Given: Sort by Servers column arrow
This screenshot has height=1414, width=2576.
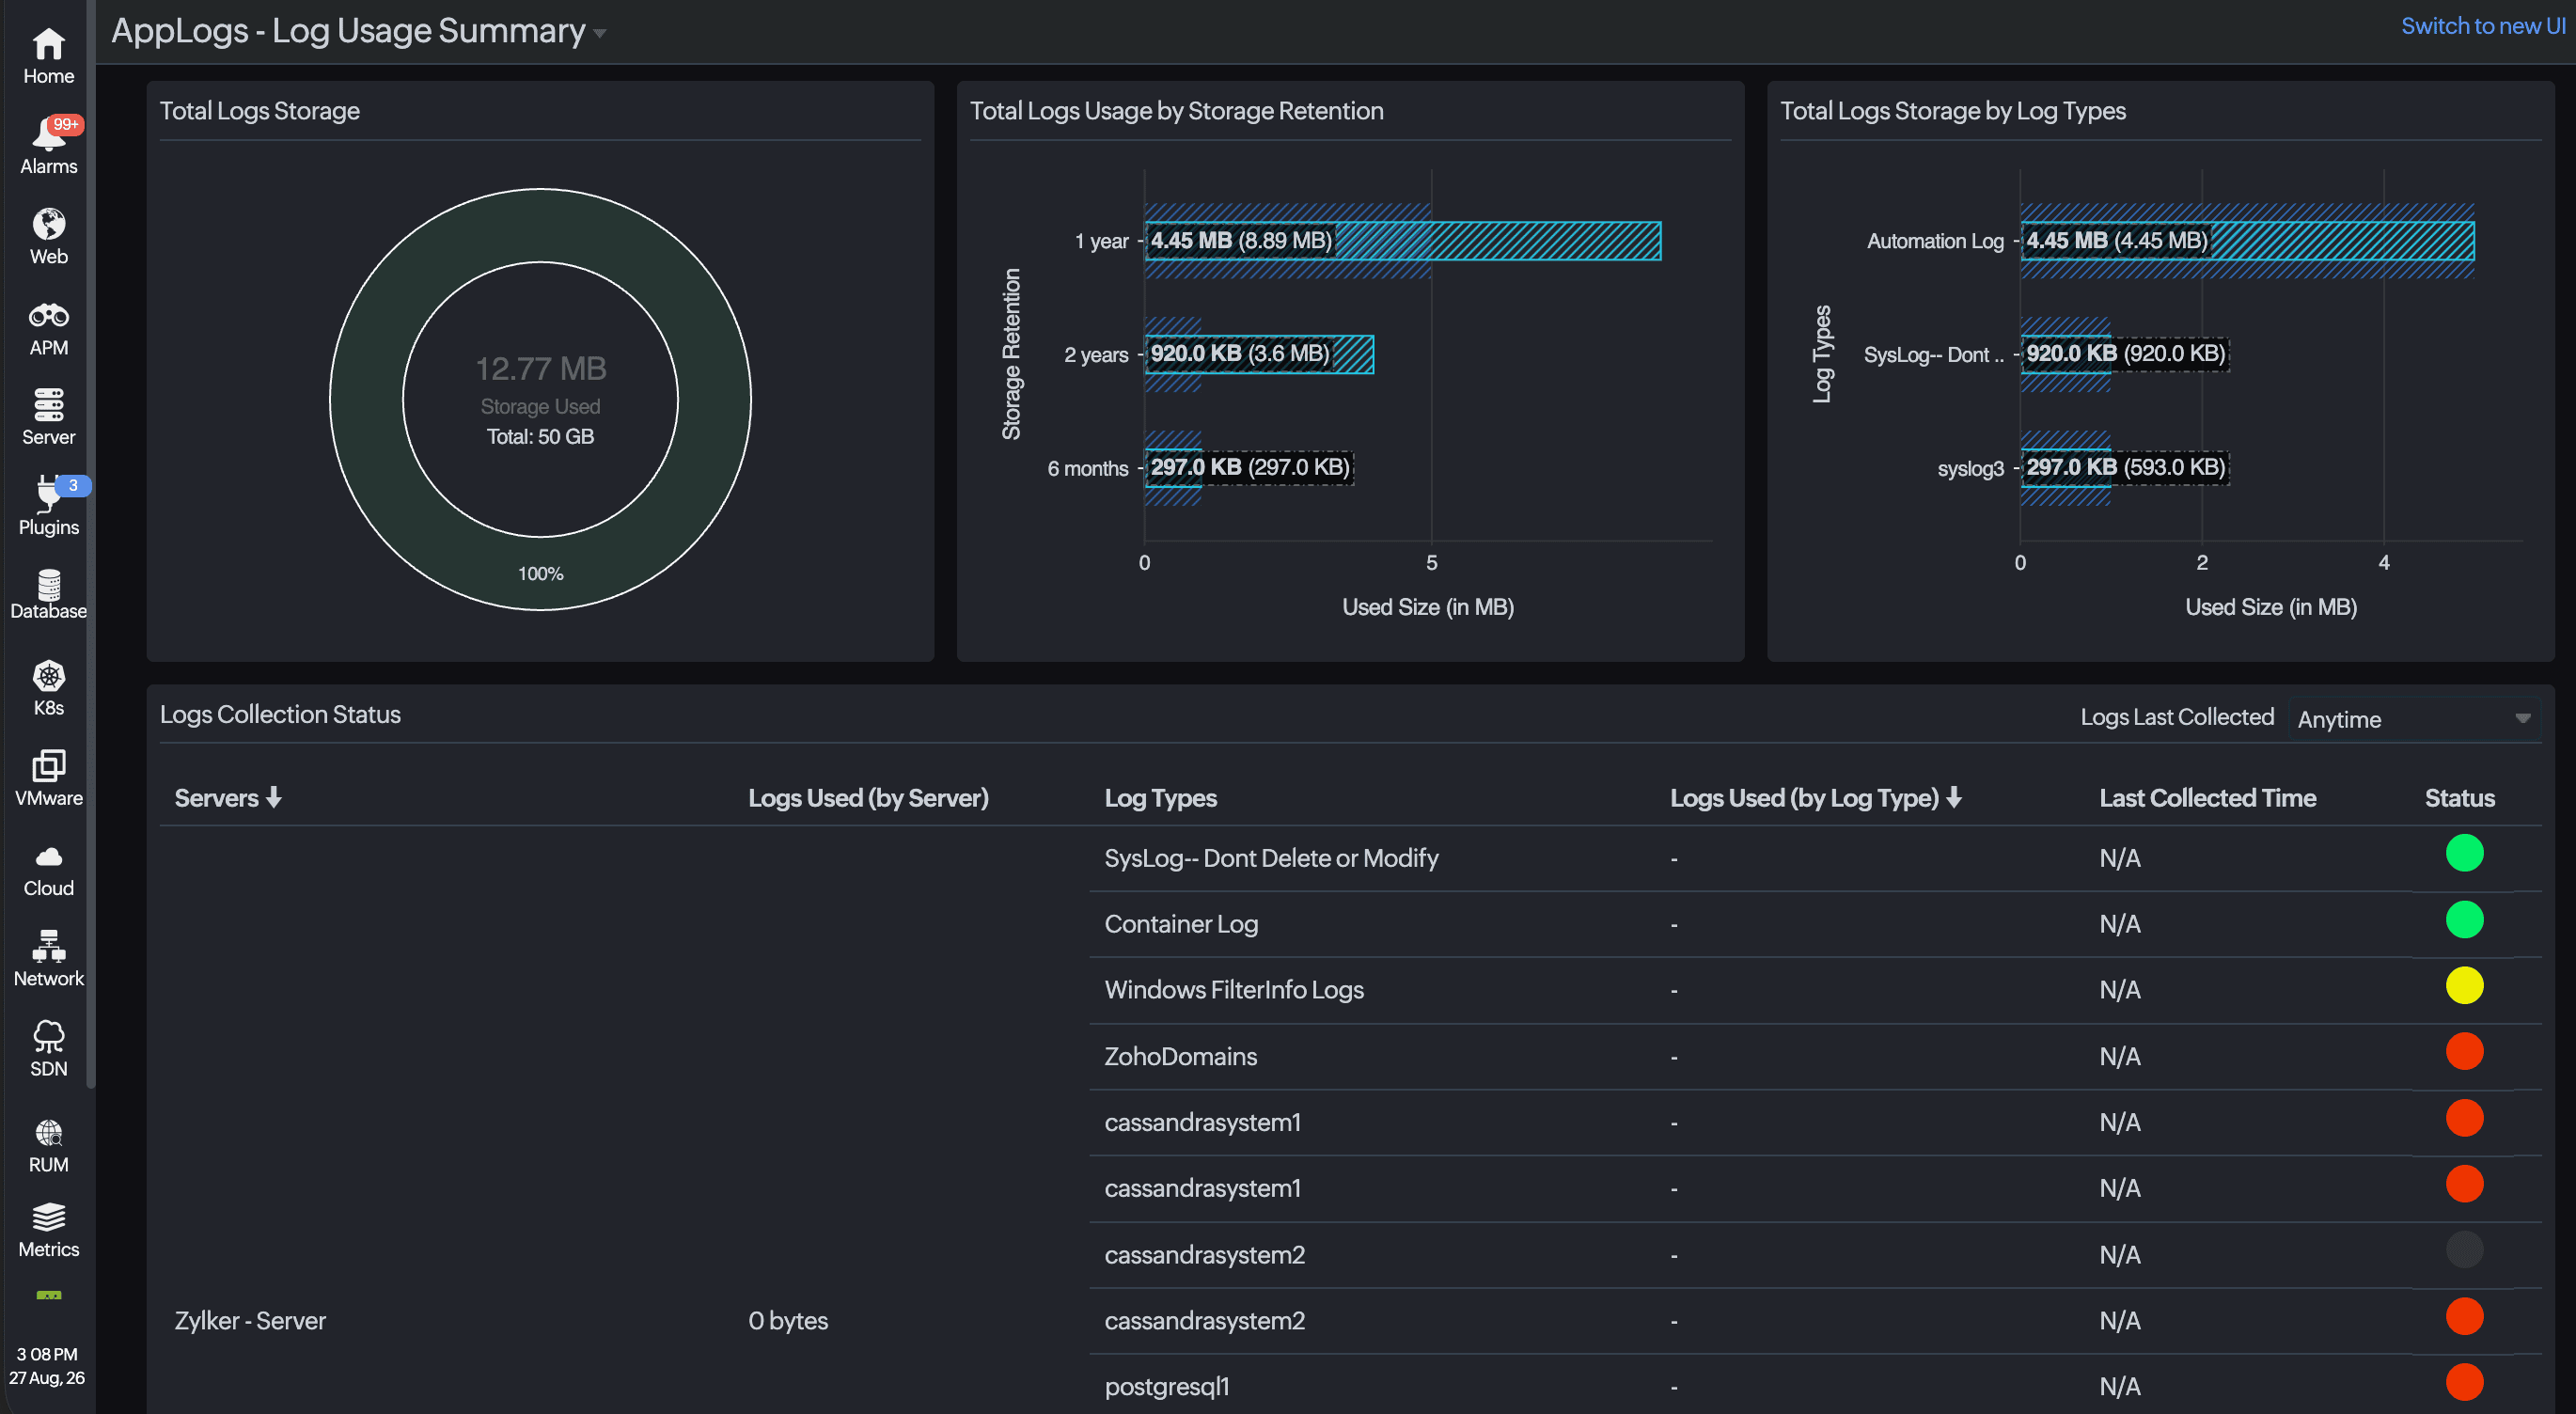Looking at the screenshot, I should 274,797.
